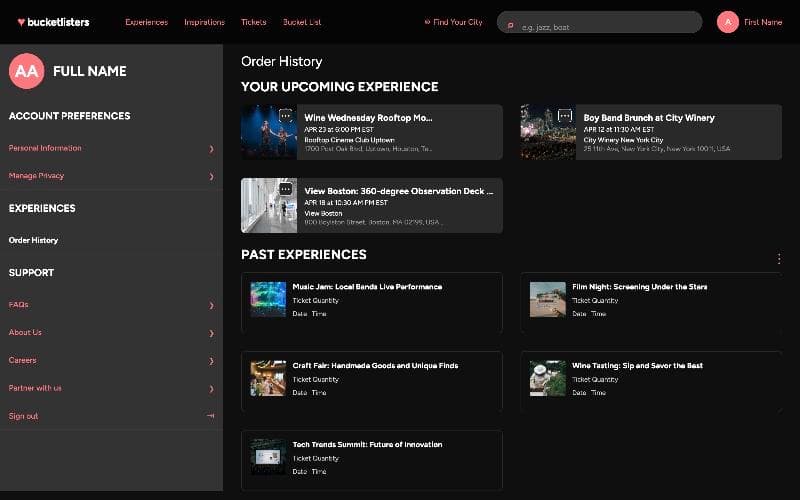
Task: Click the 800 Boylston Street address text
Action: click(373, 222)
